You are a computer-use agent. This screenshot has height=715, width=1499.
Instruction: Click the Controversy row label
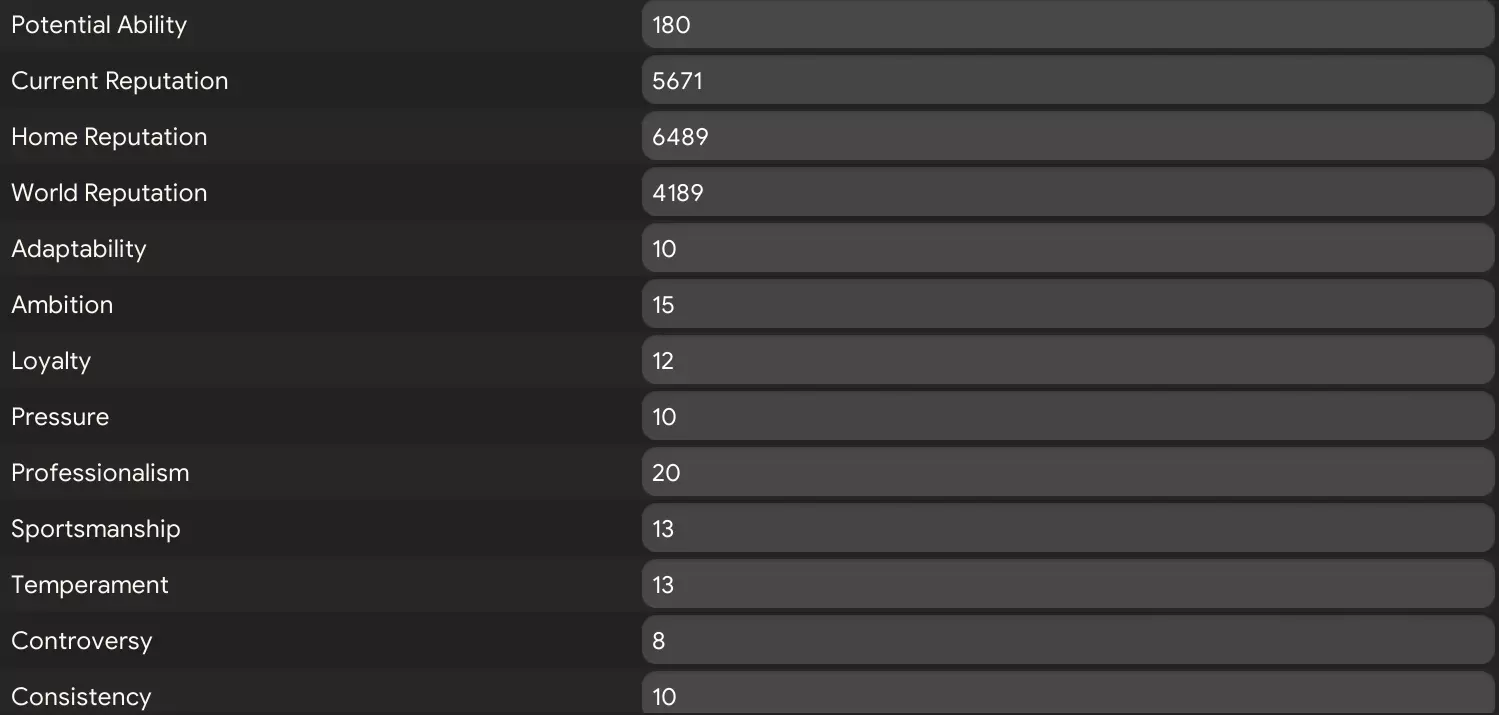(81, 641)
